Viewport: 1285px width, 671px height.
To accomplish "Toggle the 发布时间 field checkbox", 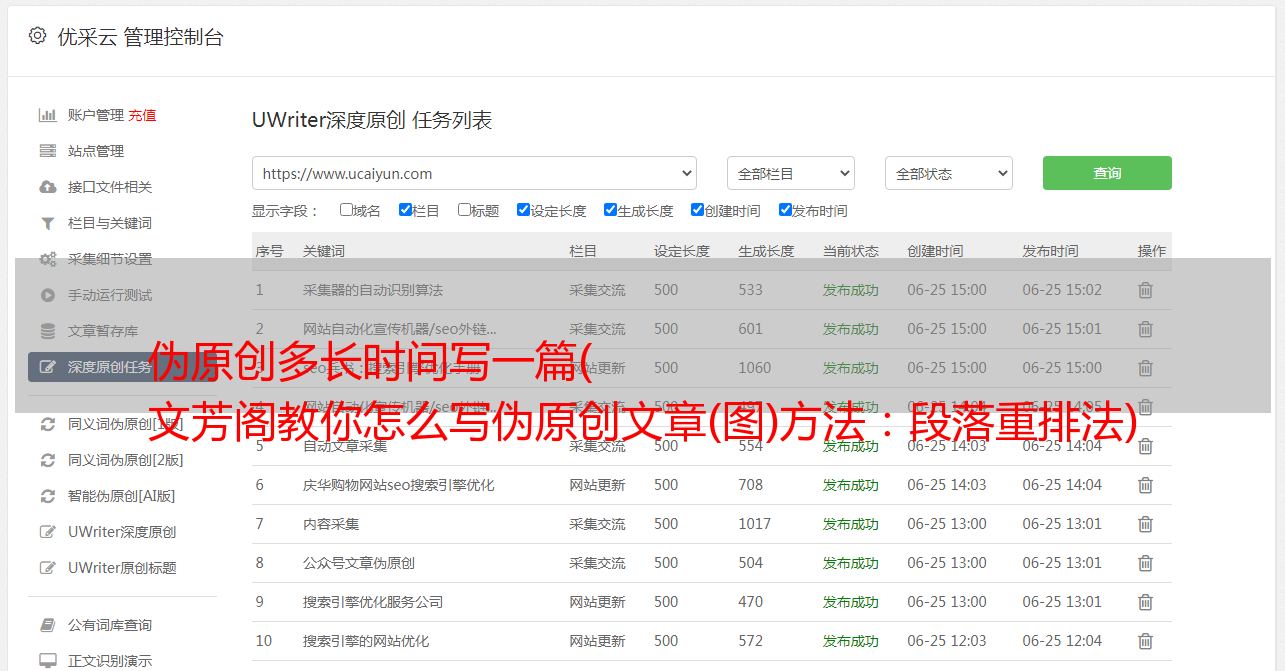I will click(x=785, y=210).
